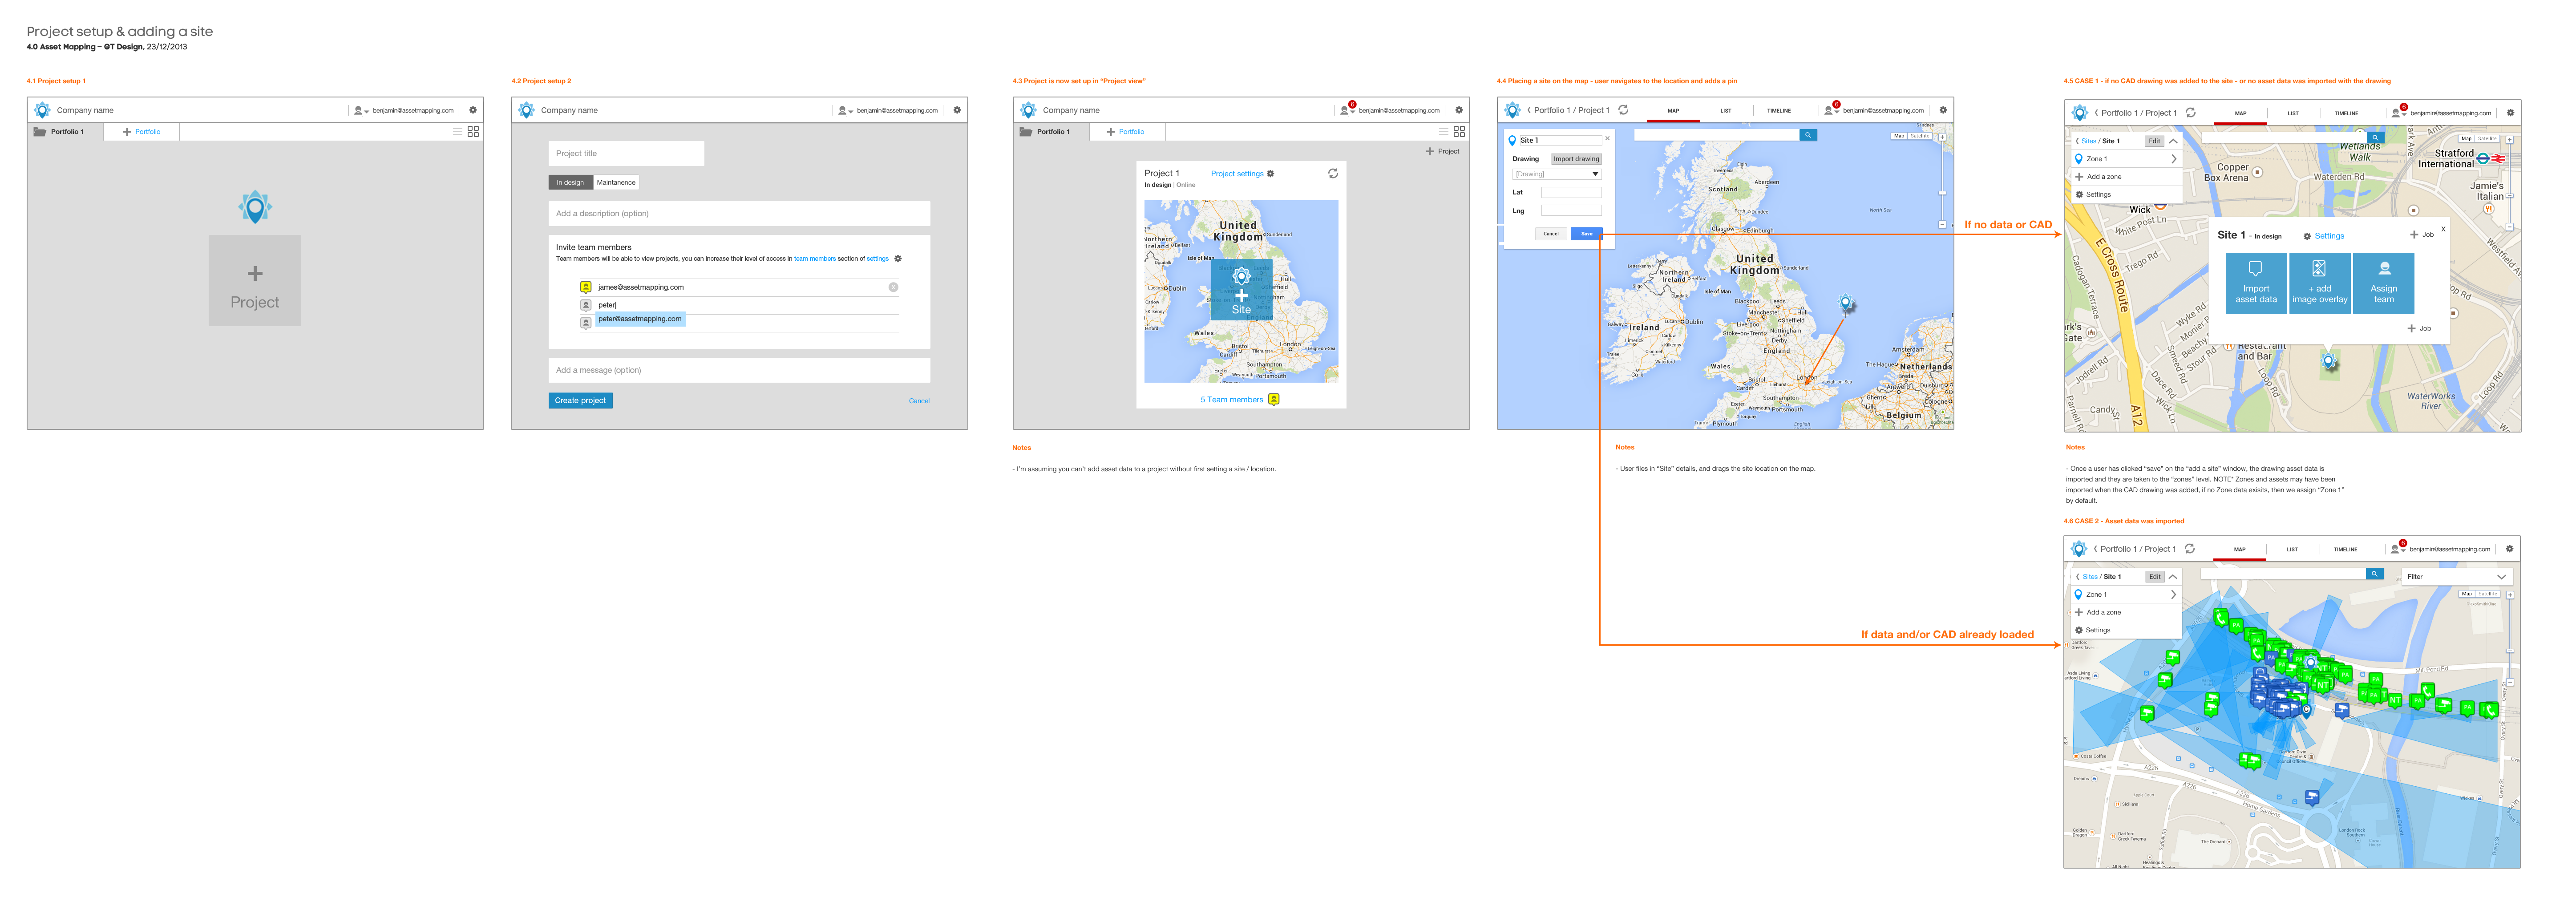Click Edit button in 4.5 side panel
The image size is (2576, 918).
point(2155,141)
